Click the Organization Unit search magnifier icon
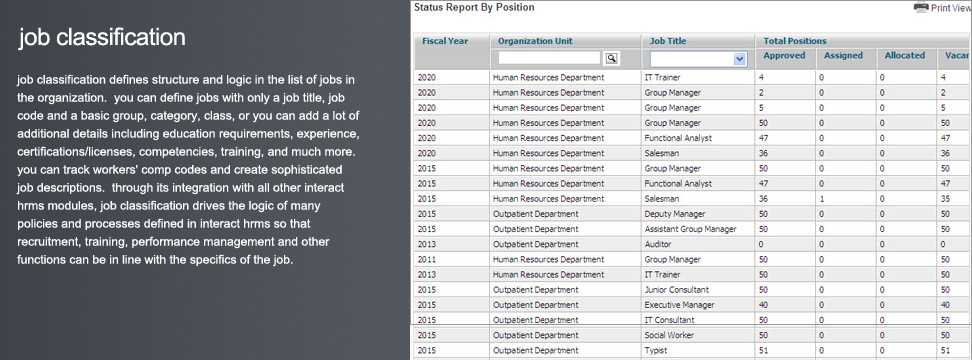The height and width of the screenshot is (360, 972). click(612, 58)
